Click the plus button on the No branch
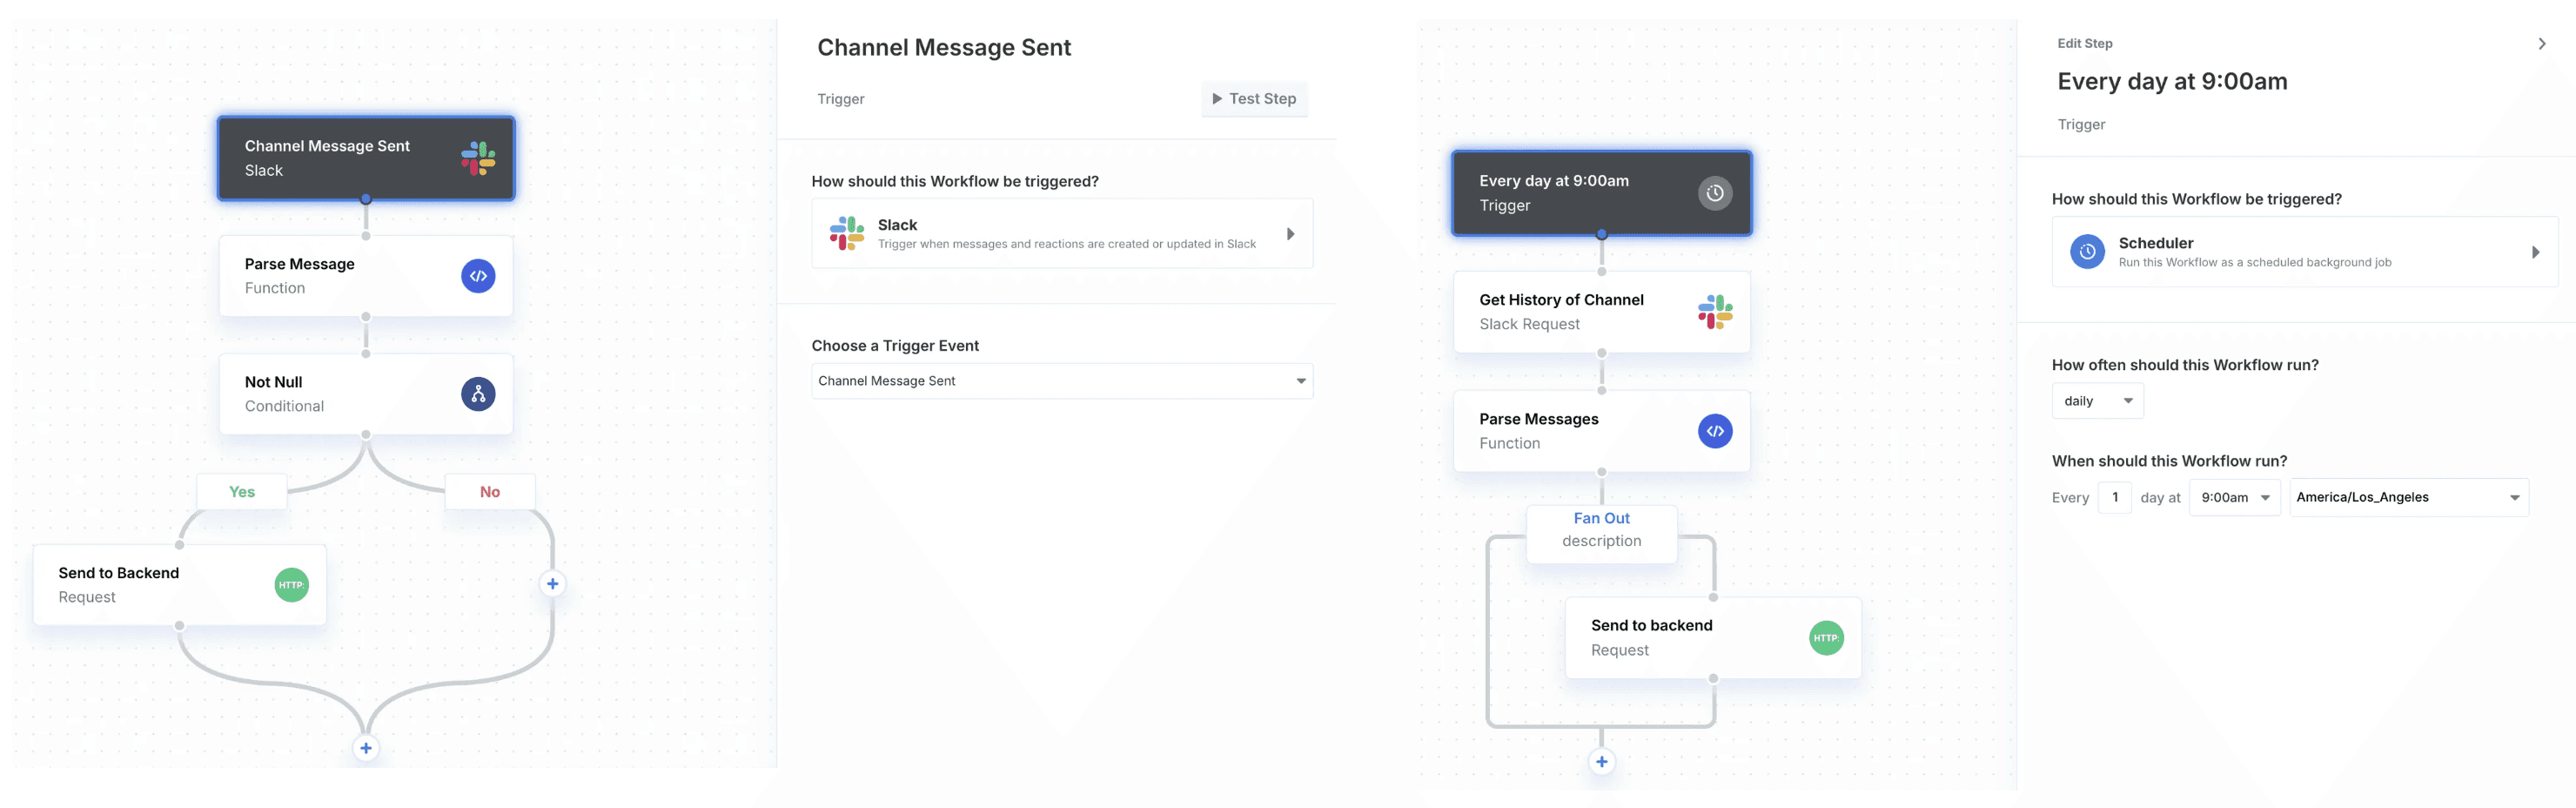The width and height of the screenshot is (2576, 808). (552, 583)
